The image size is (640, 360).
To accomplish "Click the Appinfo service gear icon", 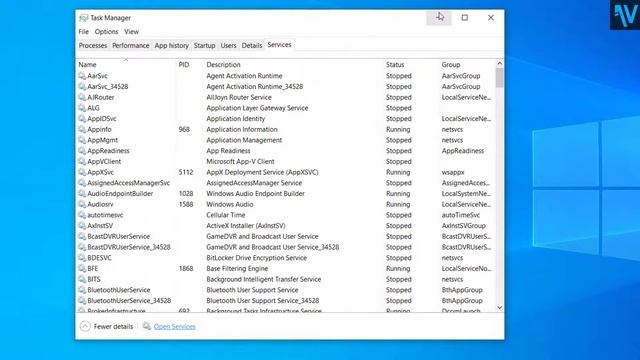I will click(82, 129).
